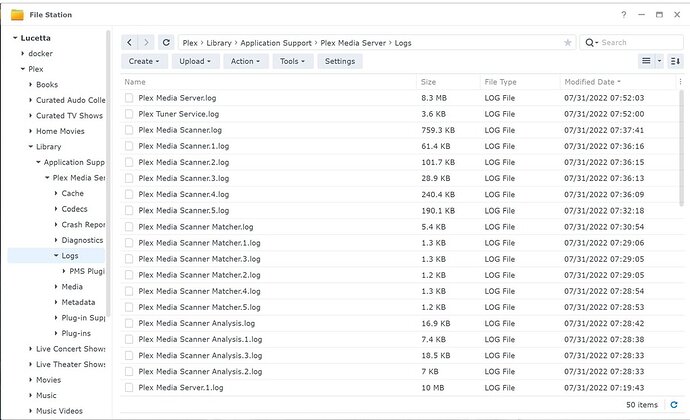Switch to list view mode icon
Viewport: 690px width, 420px height.
(x=646, y=61)
